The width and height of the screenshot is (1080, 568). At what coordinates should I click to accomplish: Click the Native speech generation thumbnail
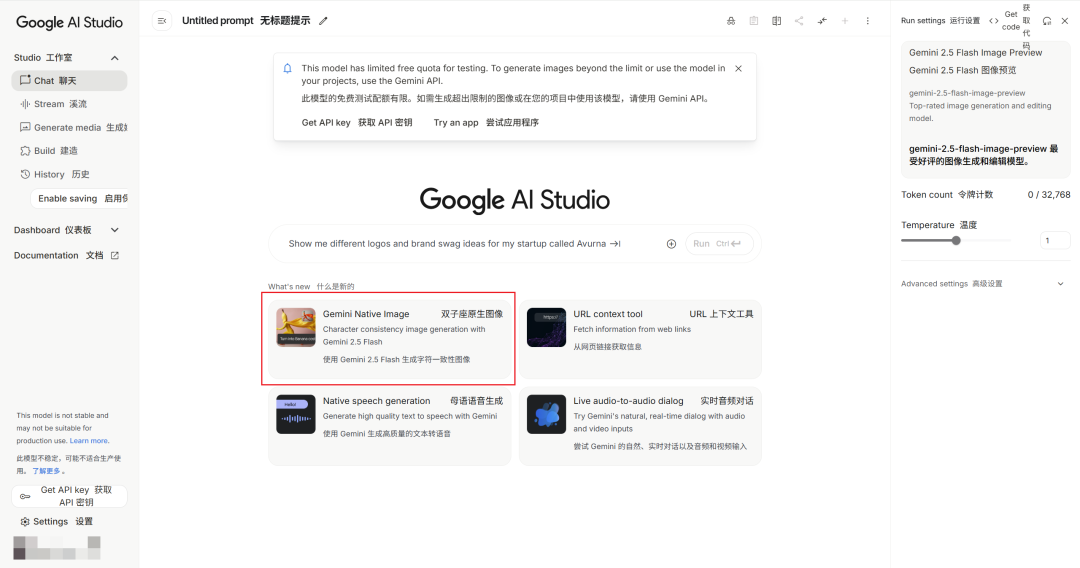point(295,414)
